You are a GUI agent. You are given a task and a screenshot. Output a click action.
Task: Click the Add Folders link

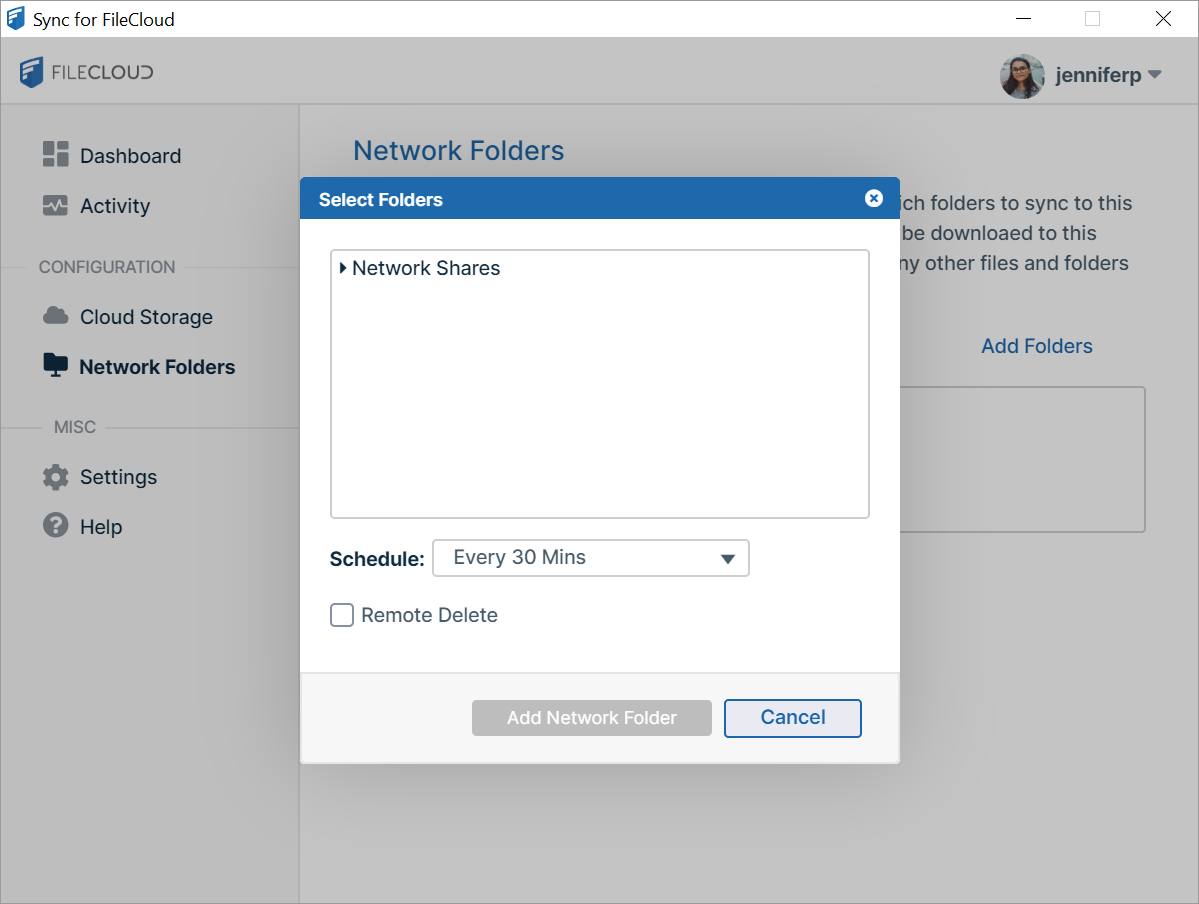[1036, 346]
